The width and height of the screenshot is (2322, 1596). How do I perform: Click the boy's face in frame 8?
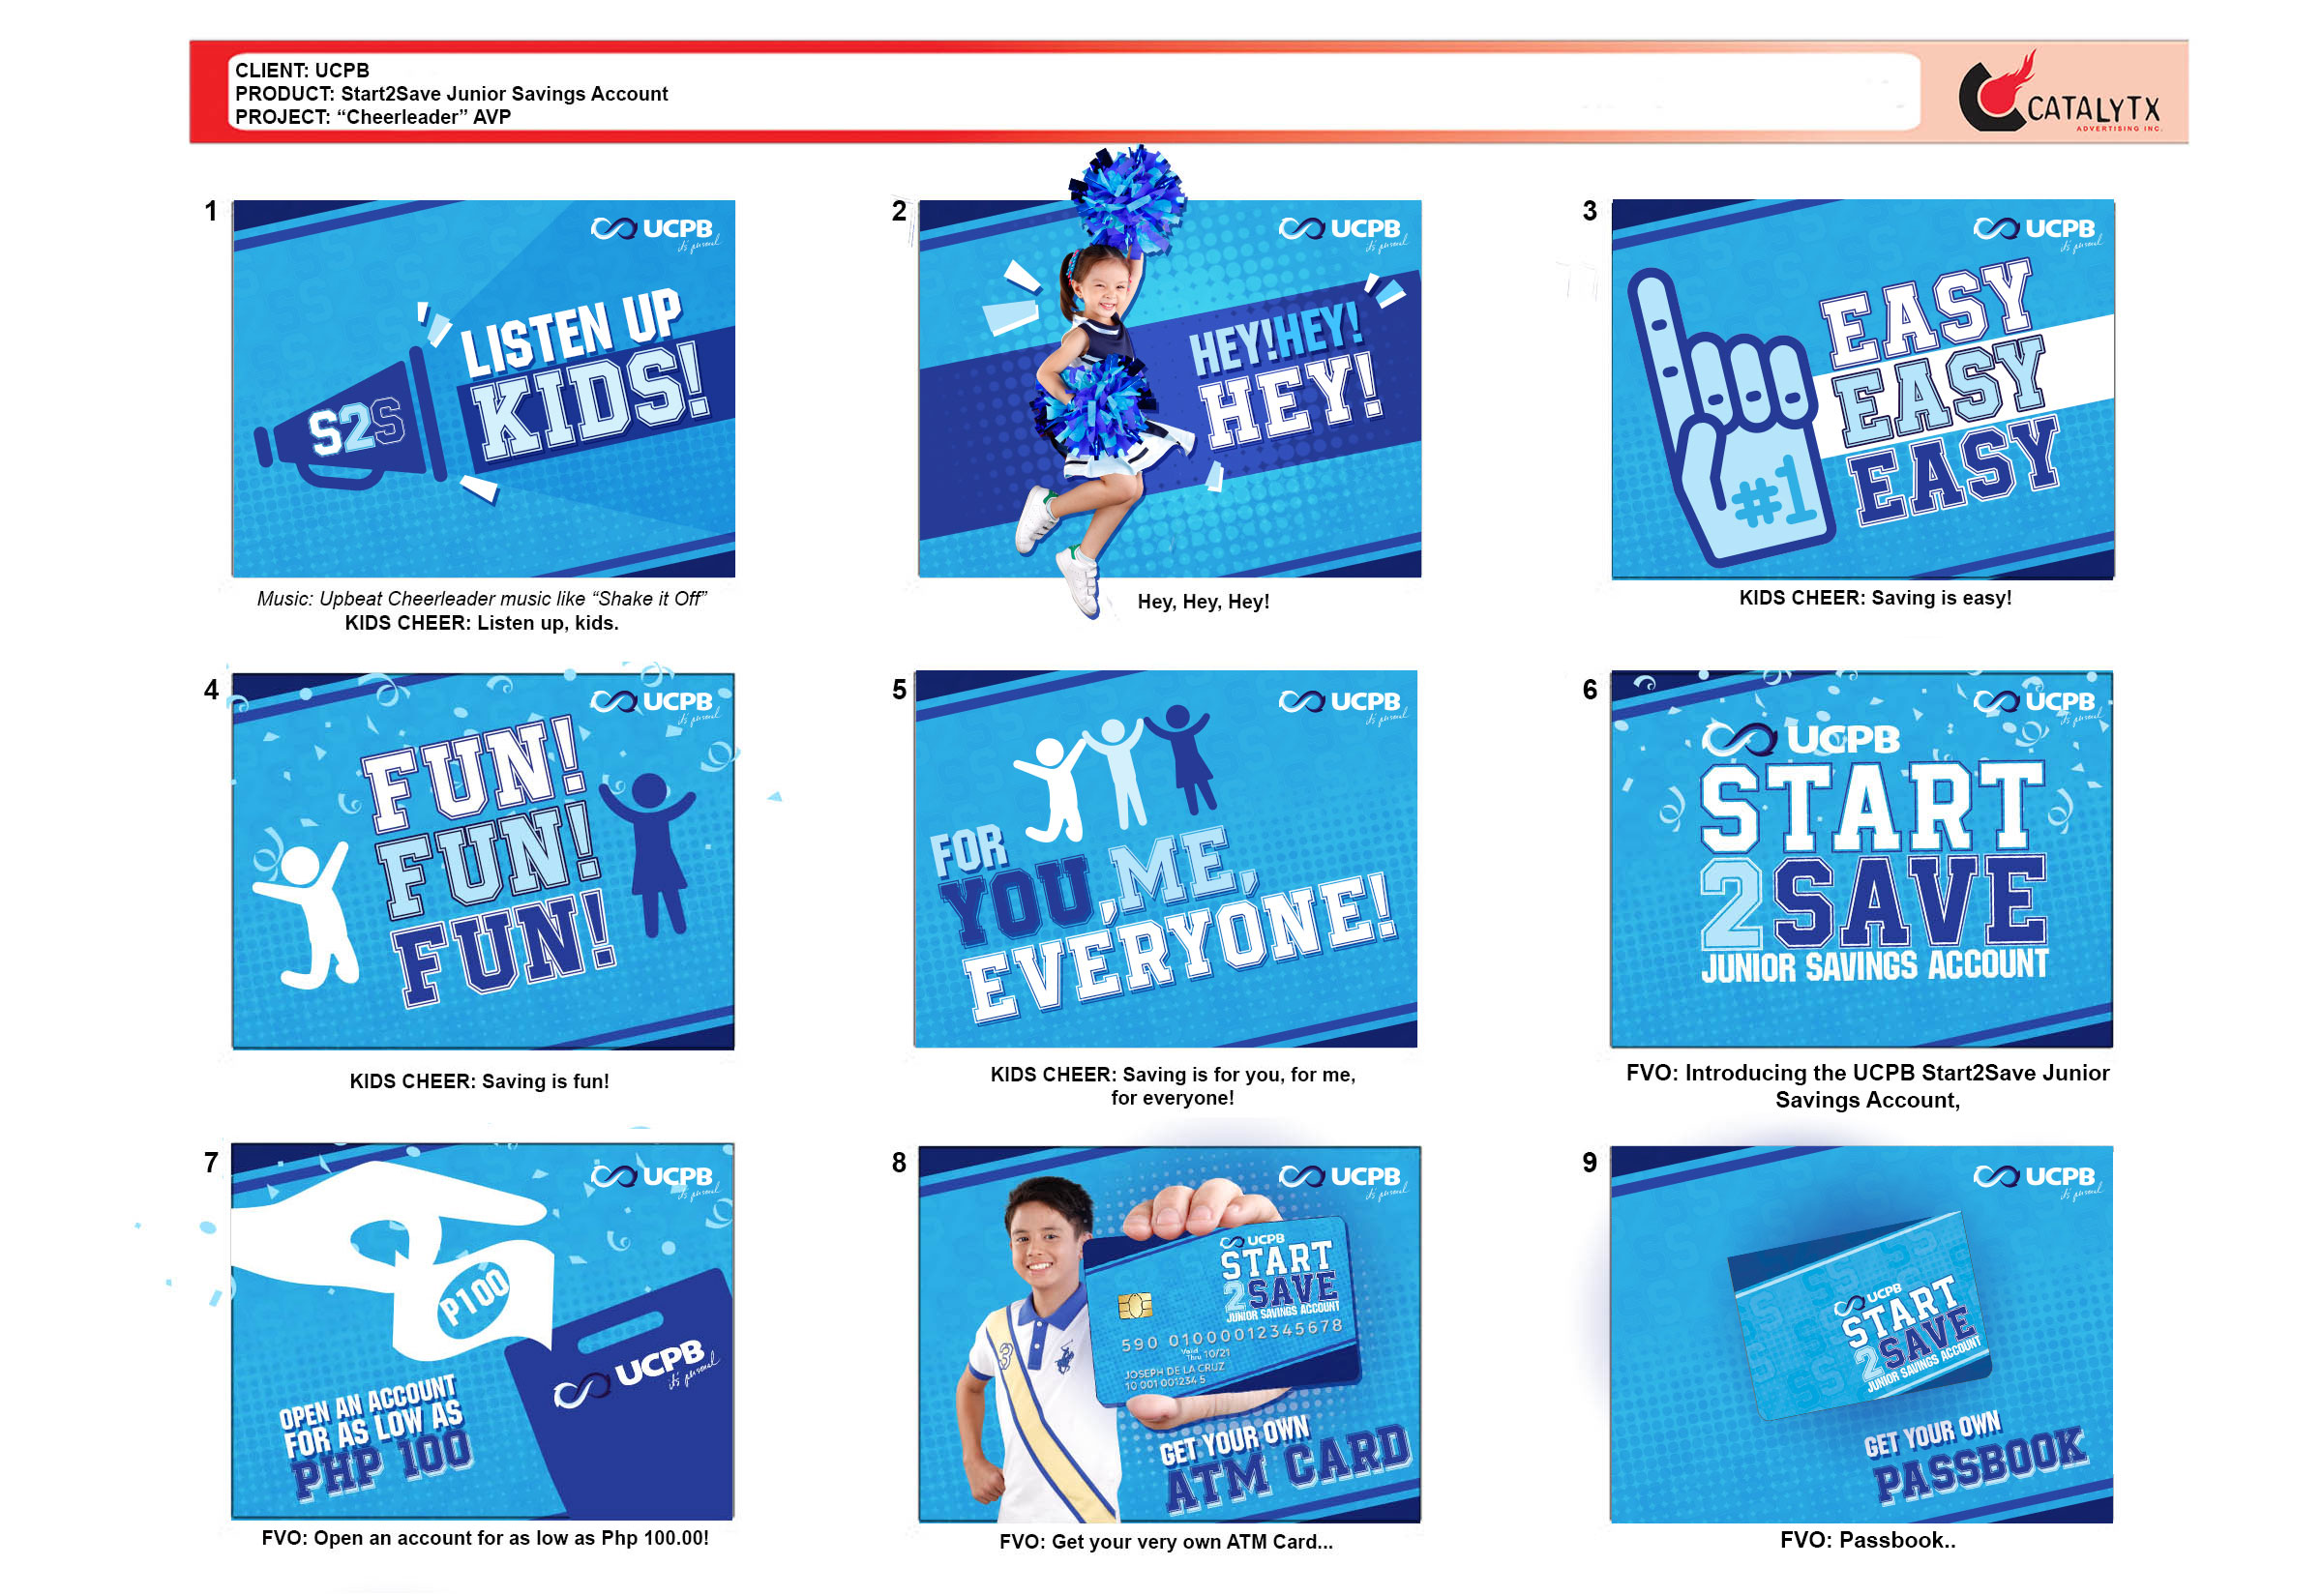coord(1042,1250)
